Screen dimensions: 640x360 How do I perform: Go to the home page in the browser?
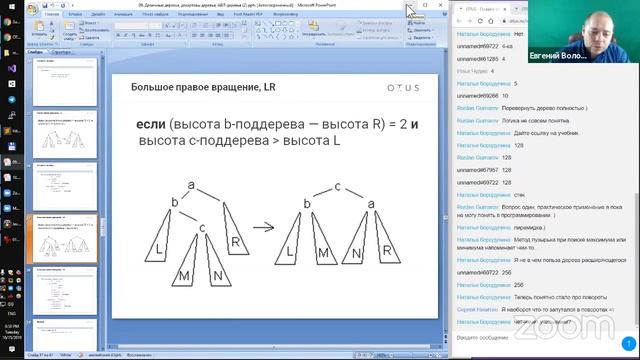491,21
